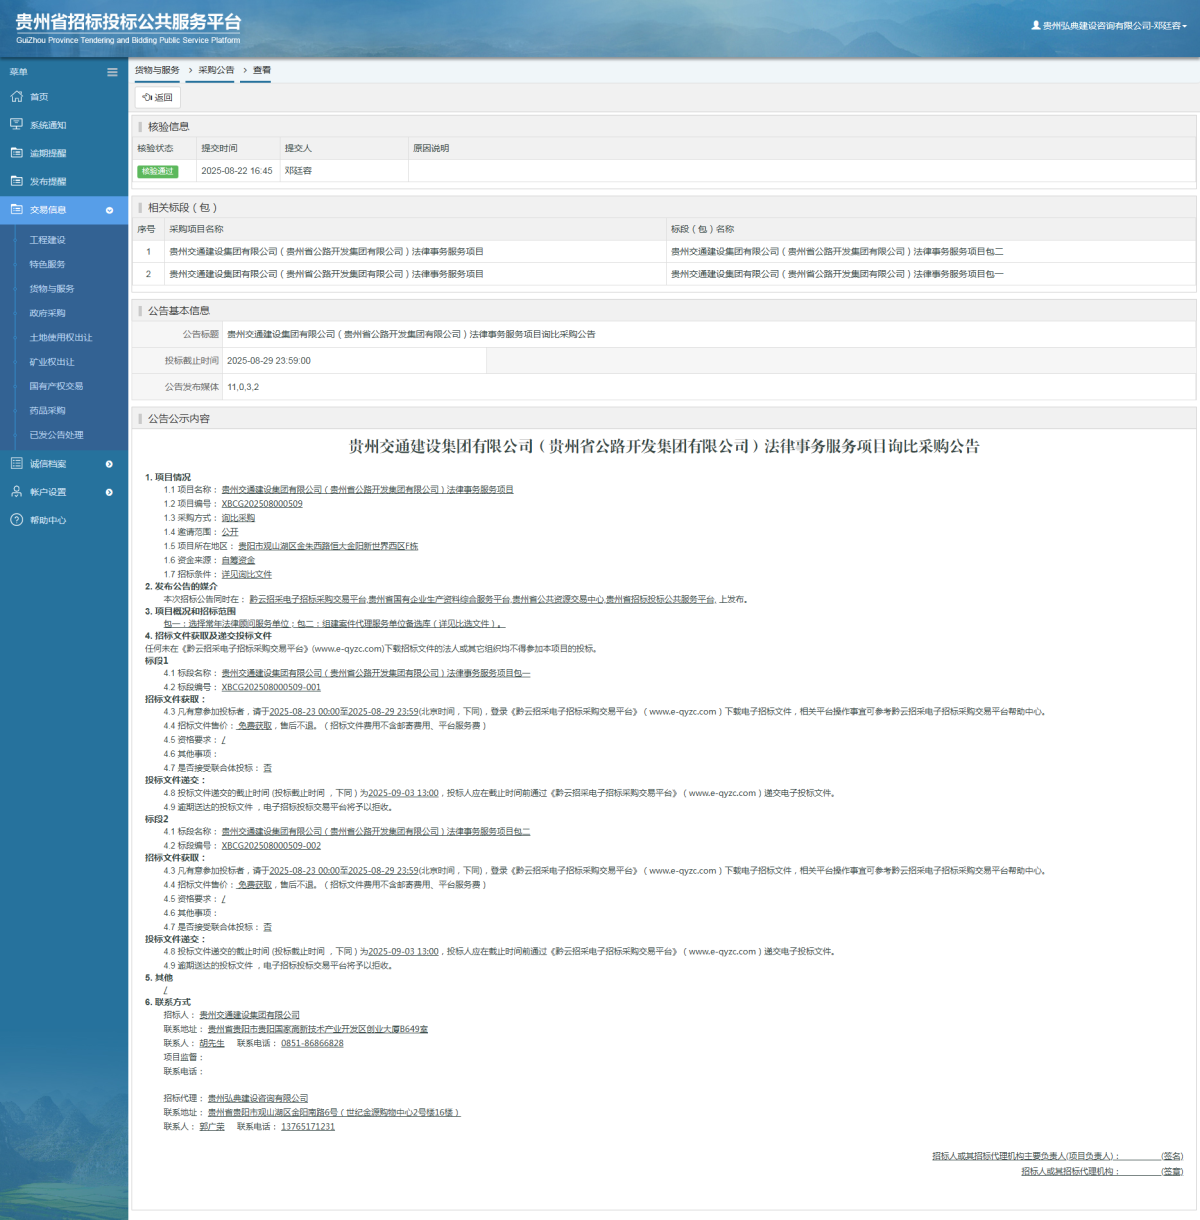Click the person icon beside 帐户设置
The image size is (1200, 1220).
16,492
